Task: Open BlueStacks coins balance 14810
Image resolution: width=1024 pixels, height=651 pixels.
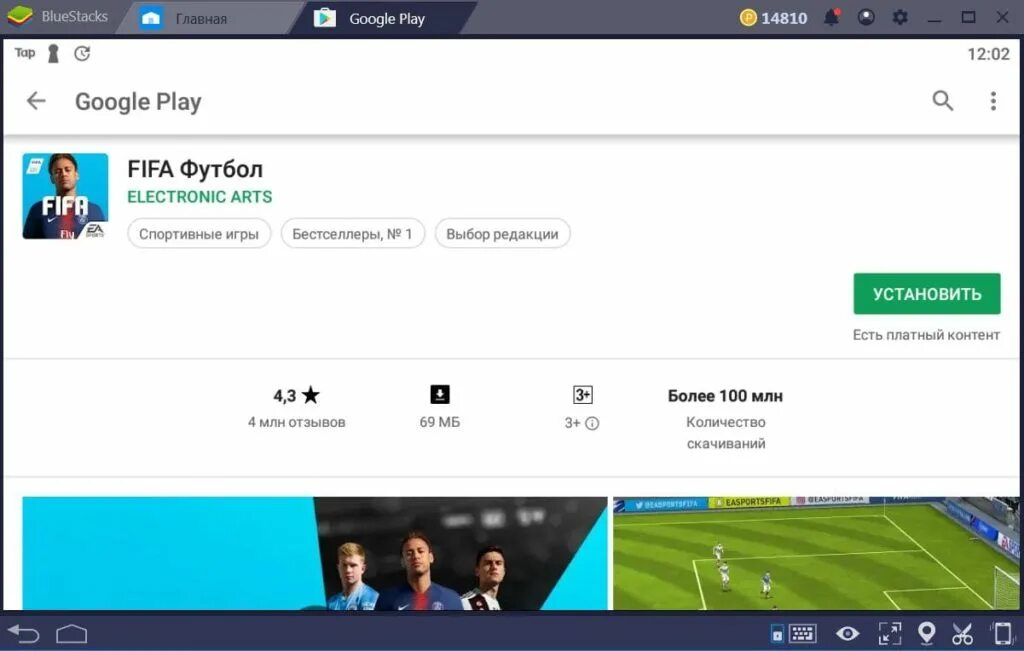Action: point(773,18)
